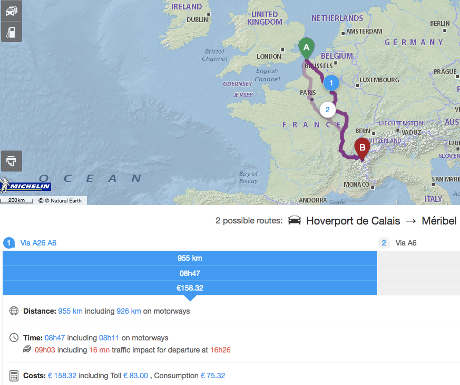This screenshot has width=460, height=385.
Task: Select route 2 tab Via A6
Action: coord(398,243)
